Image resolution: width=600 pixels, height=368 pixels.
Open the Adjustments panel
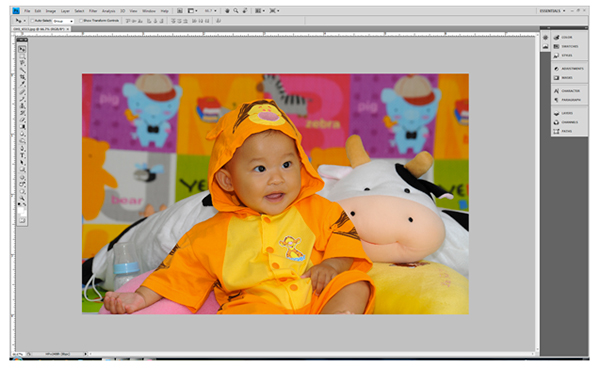[569, 68]
